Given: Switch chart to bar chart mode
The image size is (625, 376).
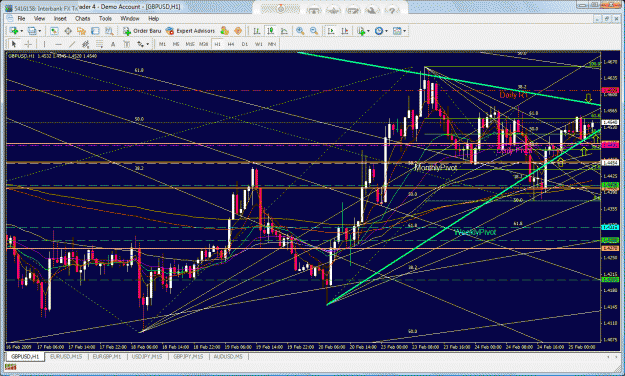Looking at the screenshot, I should pyautogui.click(x=257, y=31).
